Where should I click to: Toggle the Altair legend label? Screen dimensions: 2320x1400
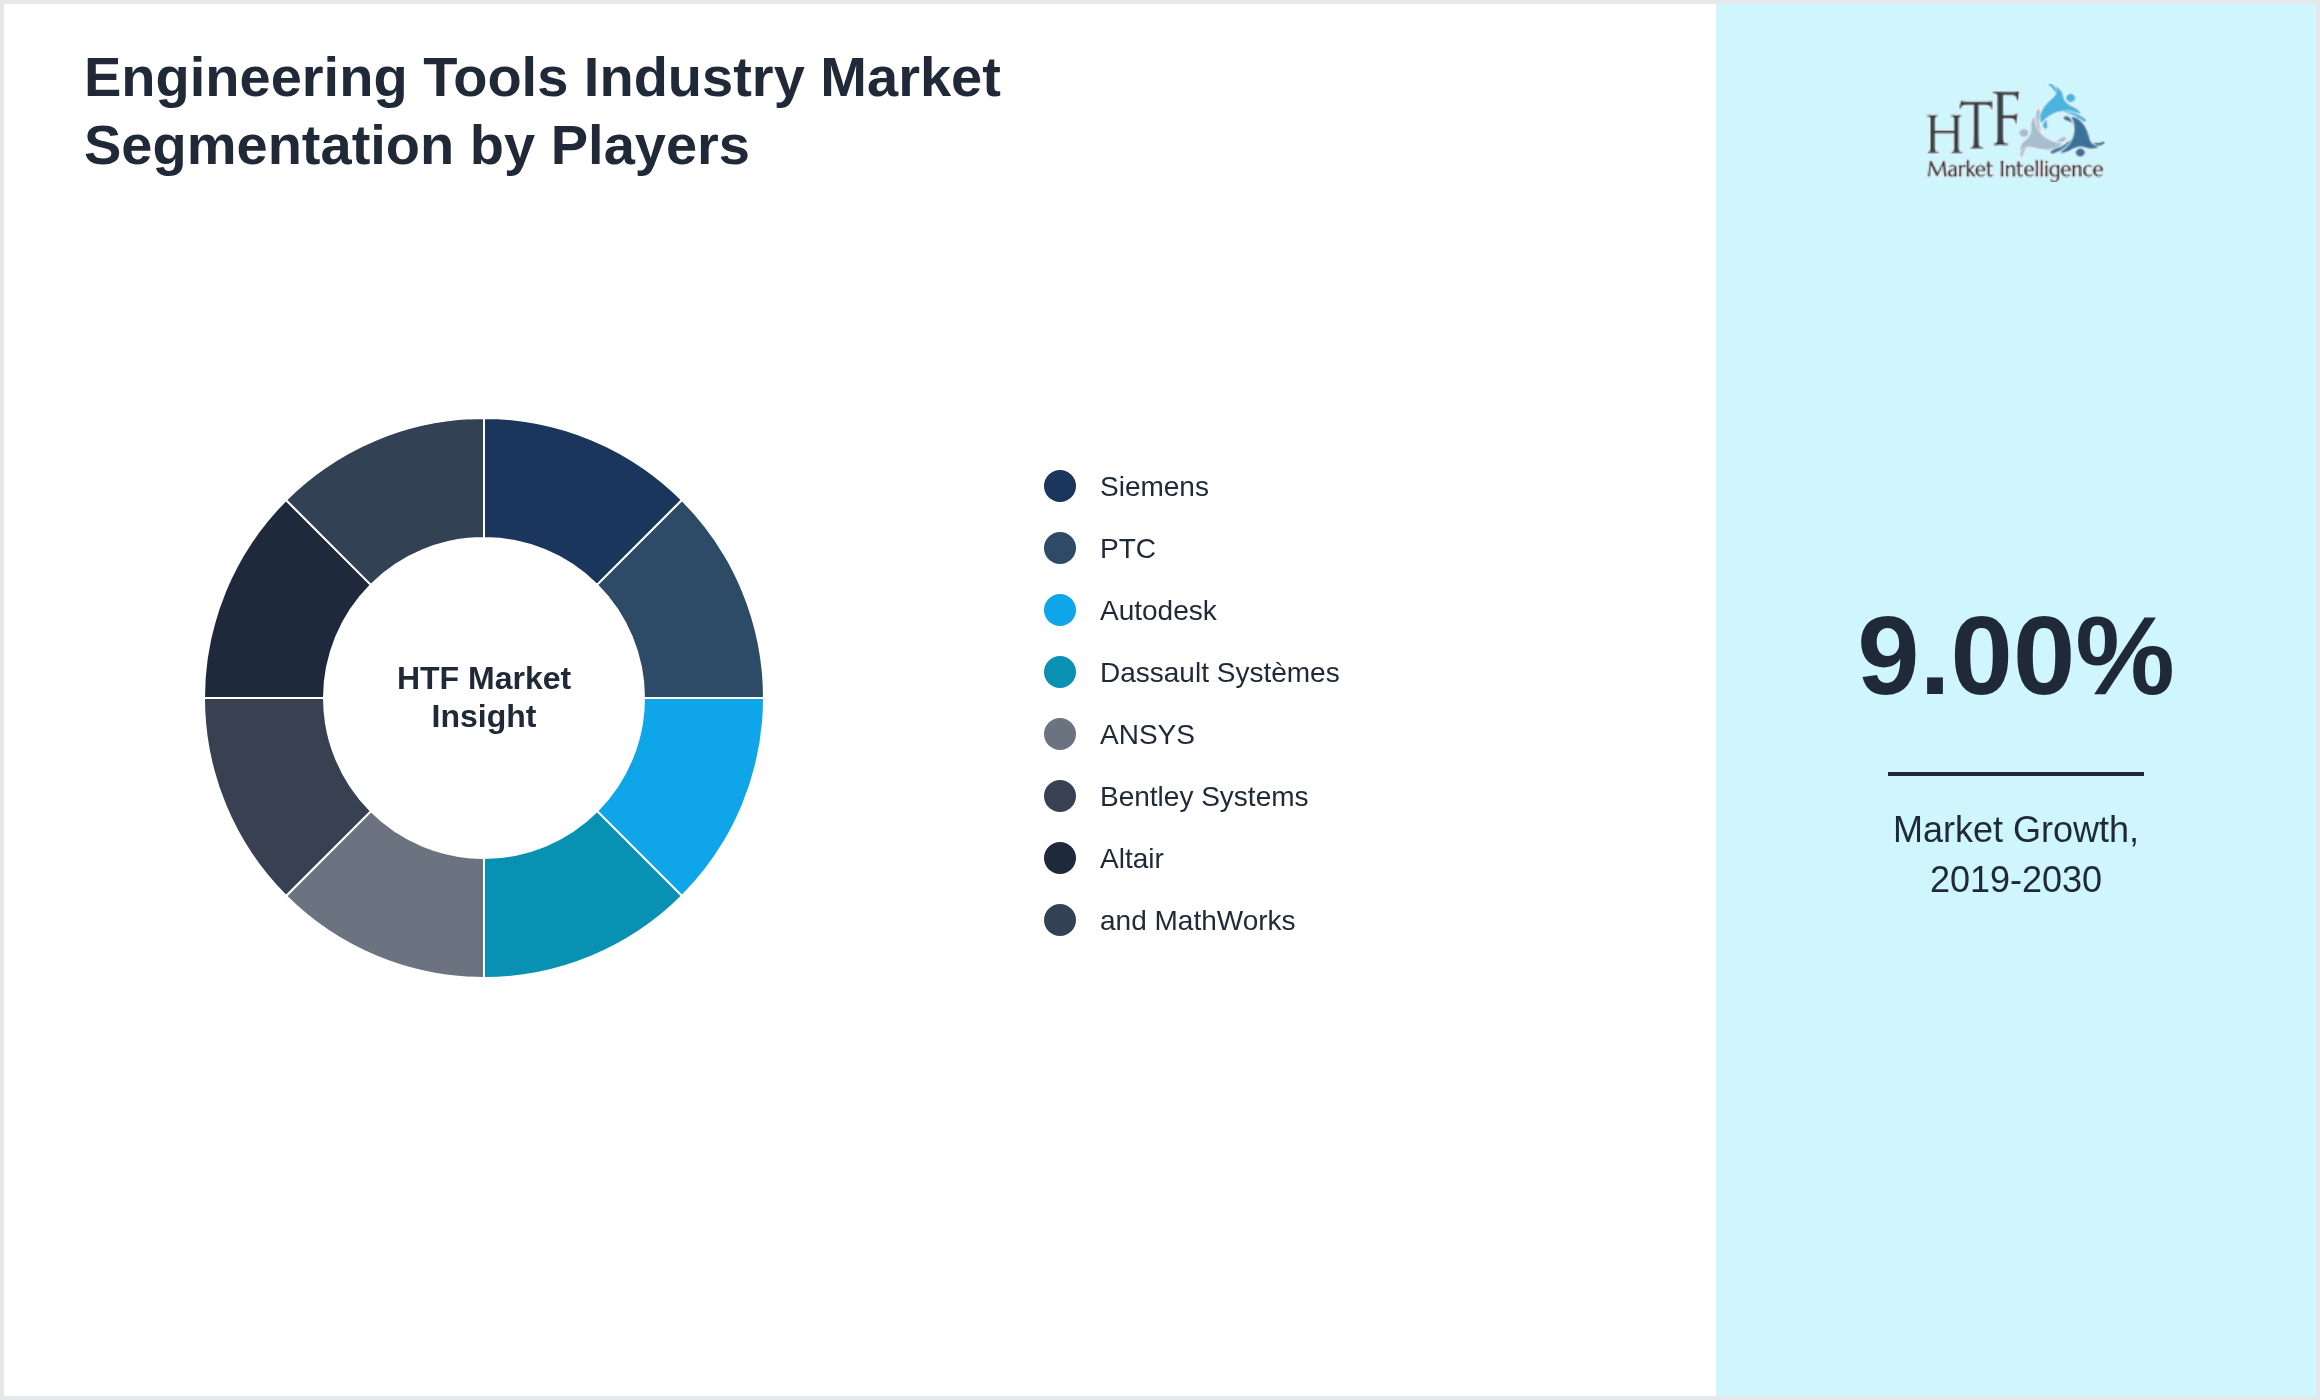1131,859
